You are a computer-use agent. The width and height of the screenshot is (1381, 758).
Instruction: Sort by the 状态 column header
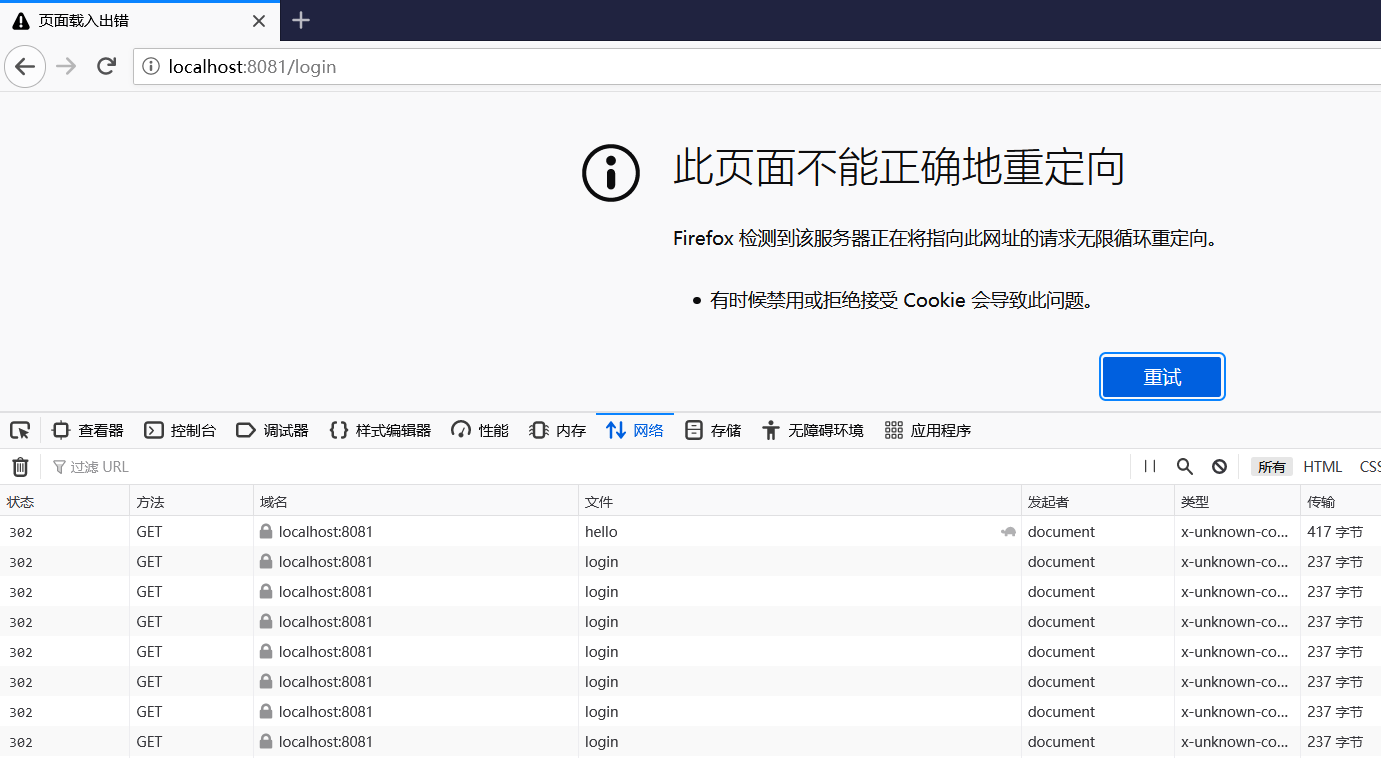(x=65, y=502)
